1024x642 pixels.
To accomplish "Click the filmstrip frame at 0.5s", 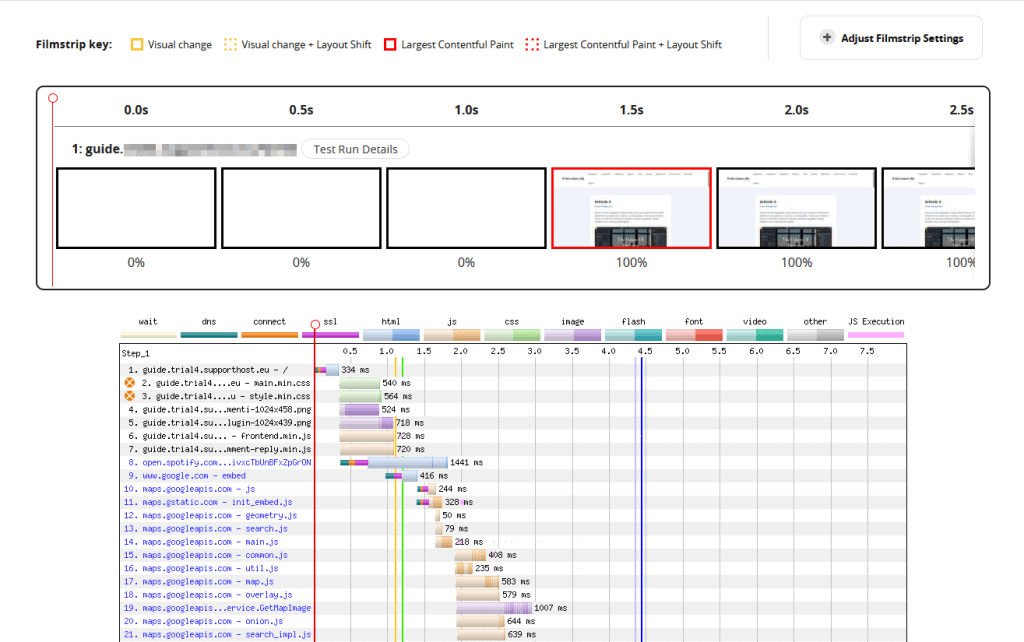I will 301,208.
